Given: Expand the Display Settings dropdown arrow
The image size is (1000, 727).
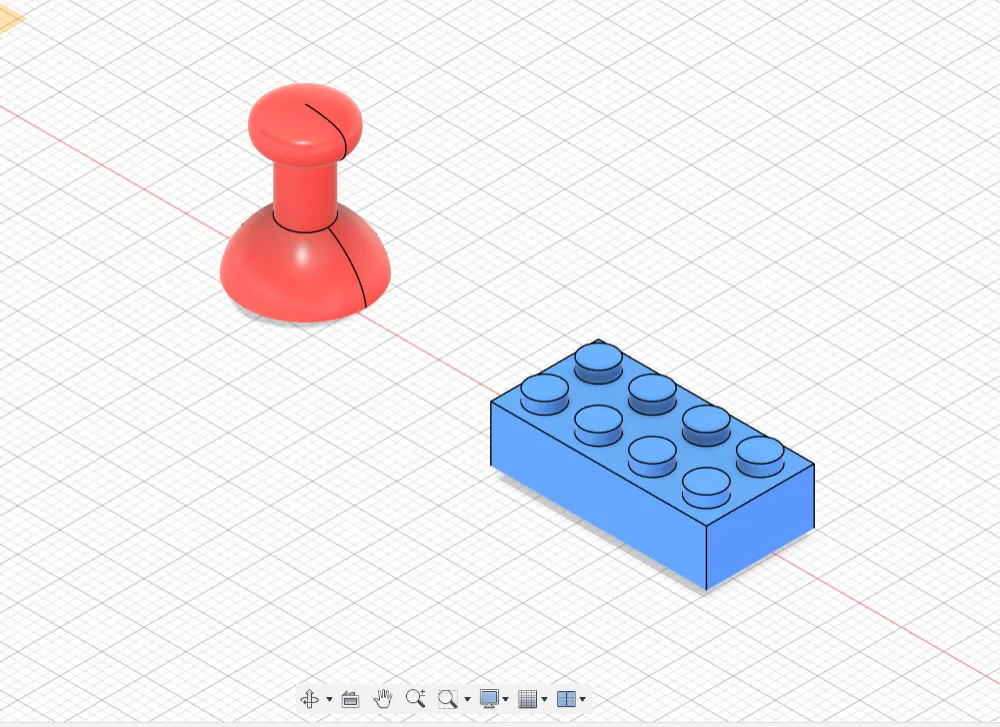Looking at the screenshot, I should (x=506, y=700).
